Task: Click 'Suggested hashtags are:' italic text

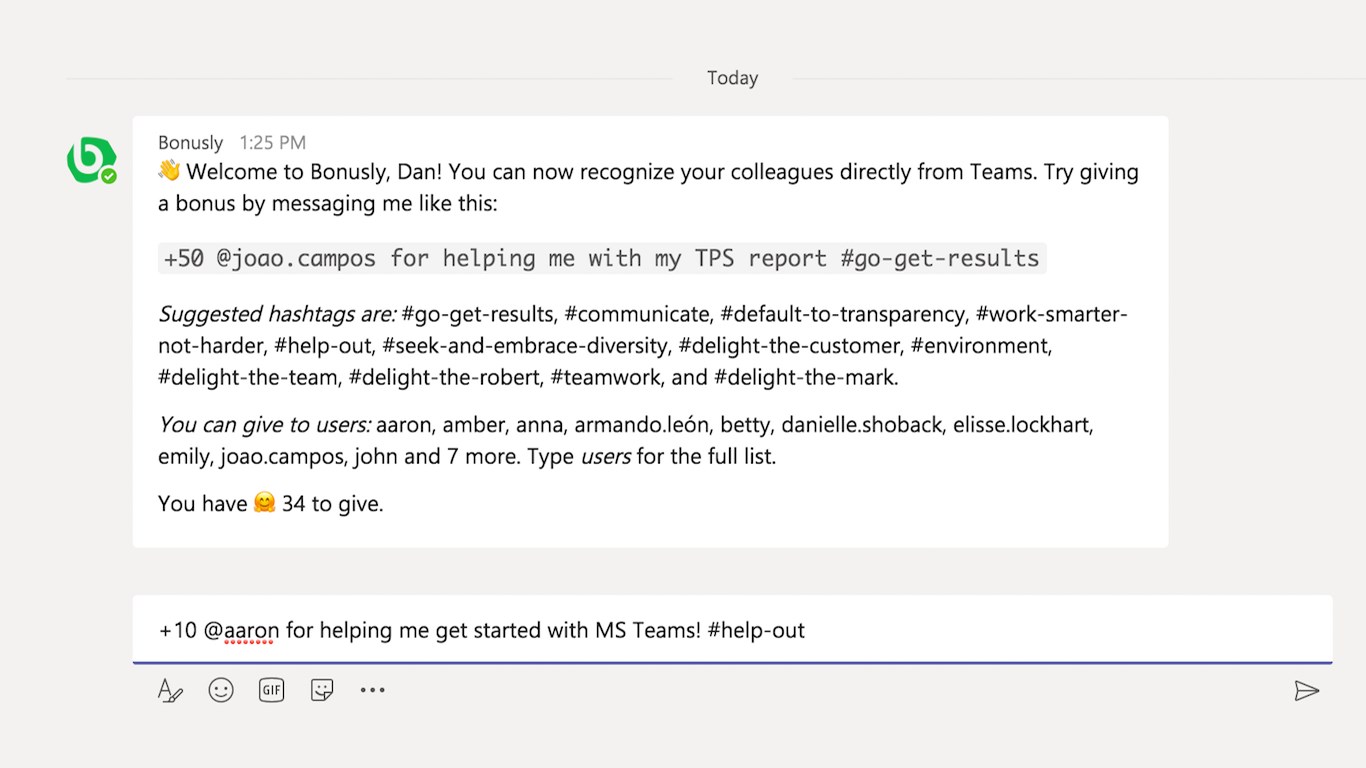Action: click(277, 314)
